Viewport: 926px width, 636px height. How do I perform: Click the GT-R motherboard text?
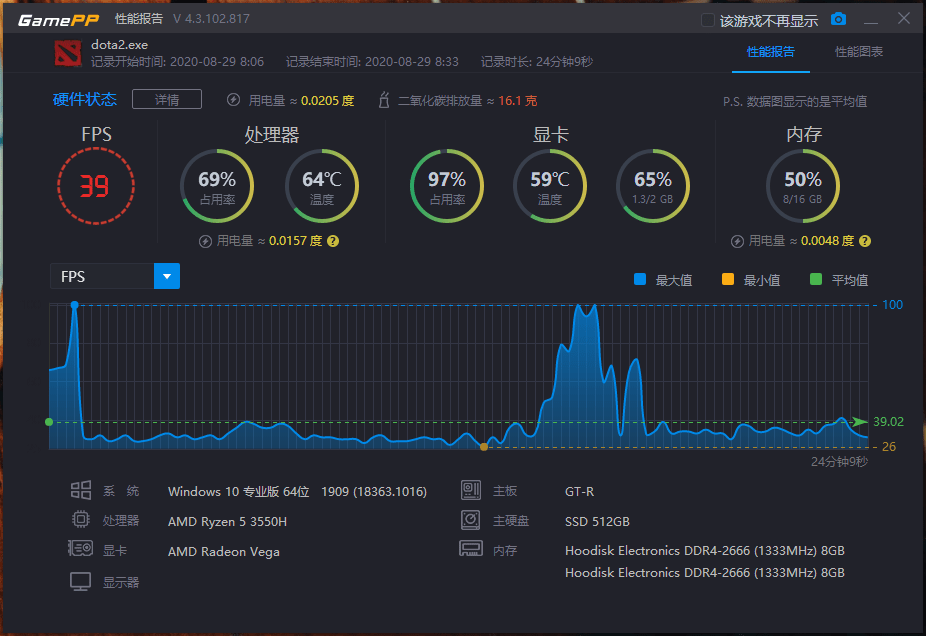[579, 491]
